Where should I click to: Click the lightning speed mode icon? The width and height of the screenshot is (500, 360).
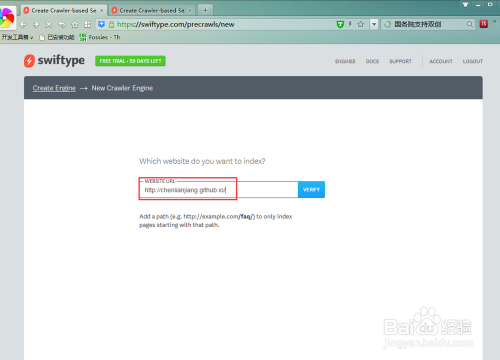350,24
